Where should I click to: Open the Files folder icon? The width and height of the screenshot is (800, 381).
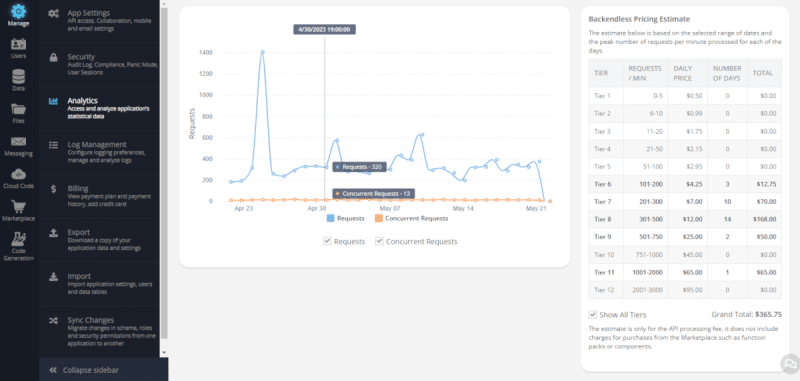[x=18, y=110]
